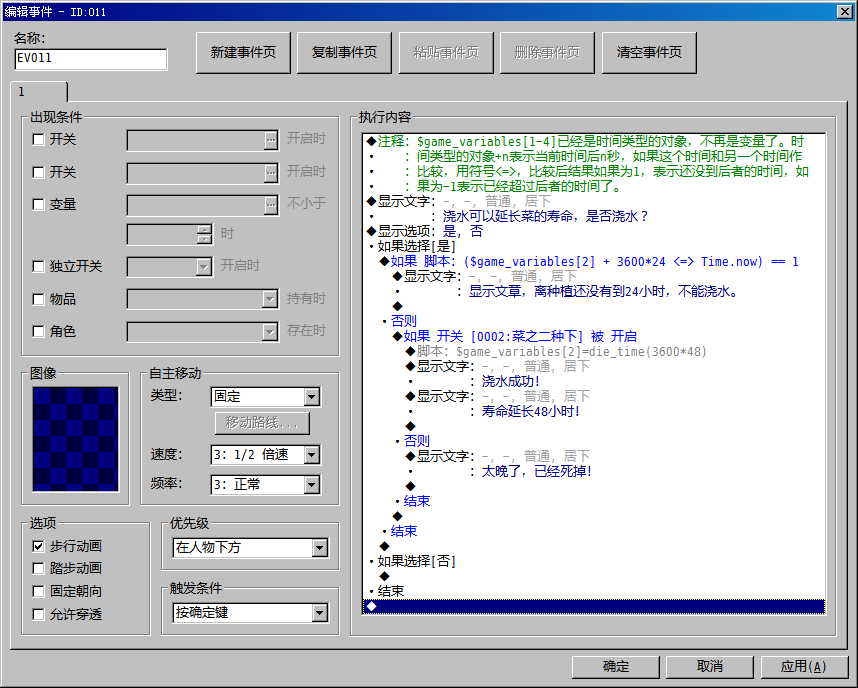This screenshot has height=688, width=858.
Task: Select the highlighted empty command row at bottom
Action: (x=594, y=606)
